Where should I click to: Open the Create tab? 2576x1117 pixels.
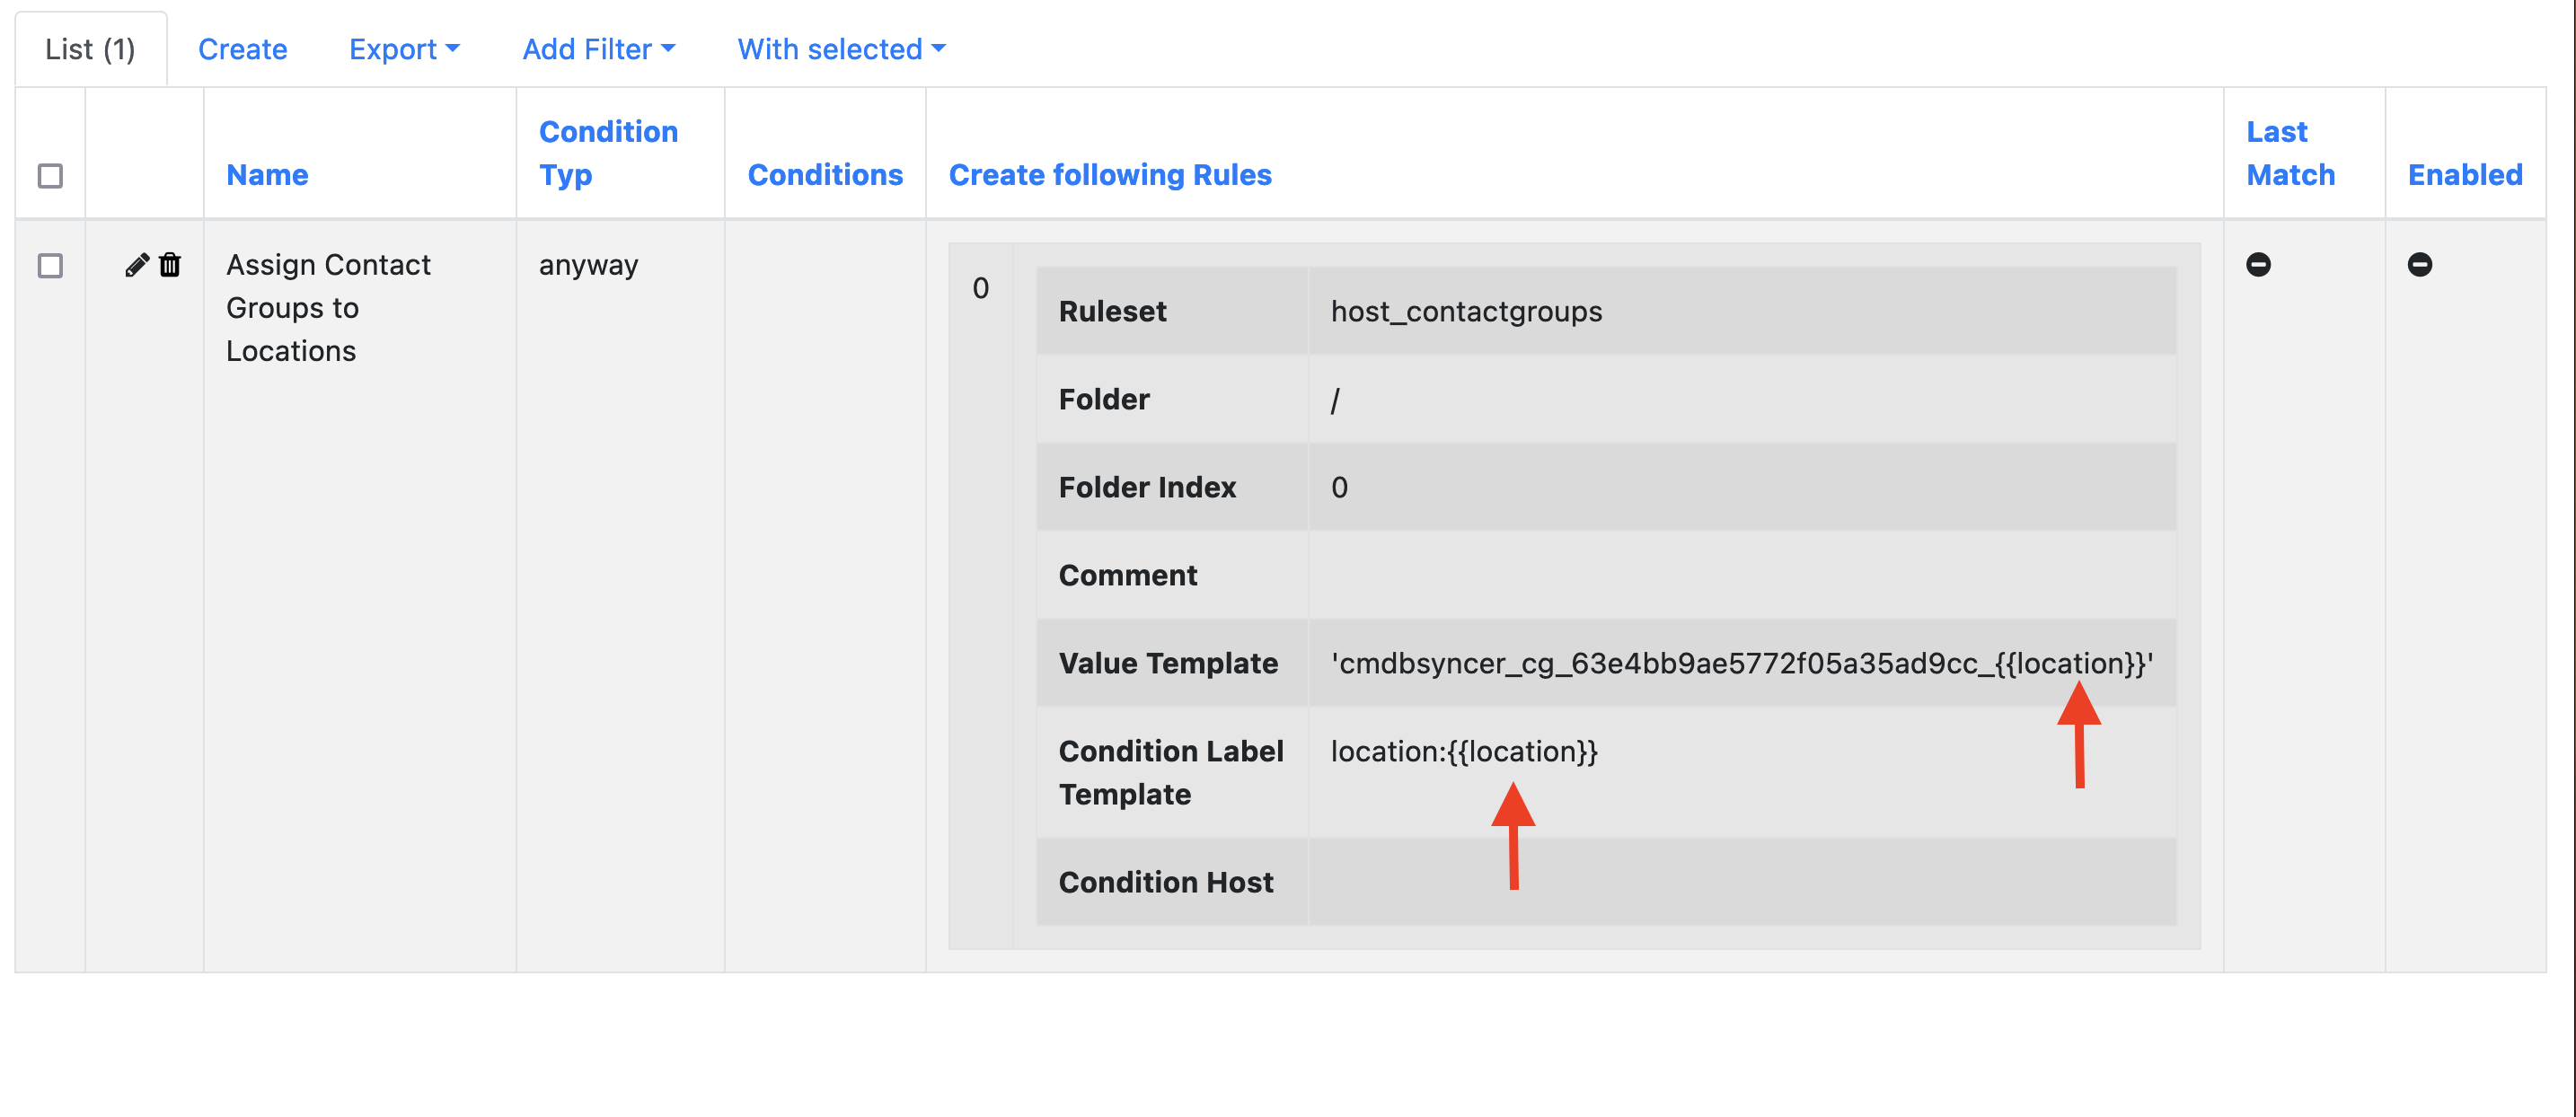point(242,49)
